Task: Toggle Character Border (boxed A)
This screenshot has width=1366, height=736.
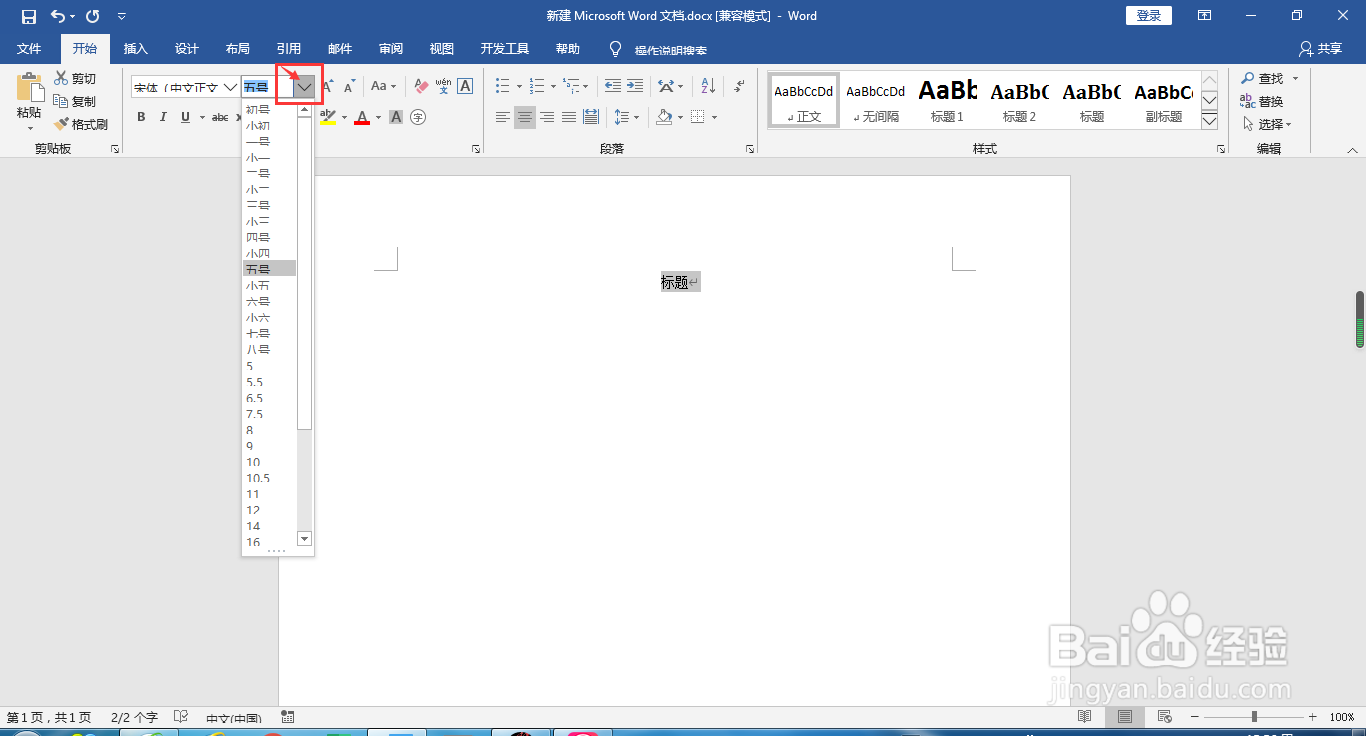Action: pos(465,87)
